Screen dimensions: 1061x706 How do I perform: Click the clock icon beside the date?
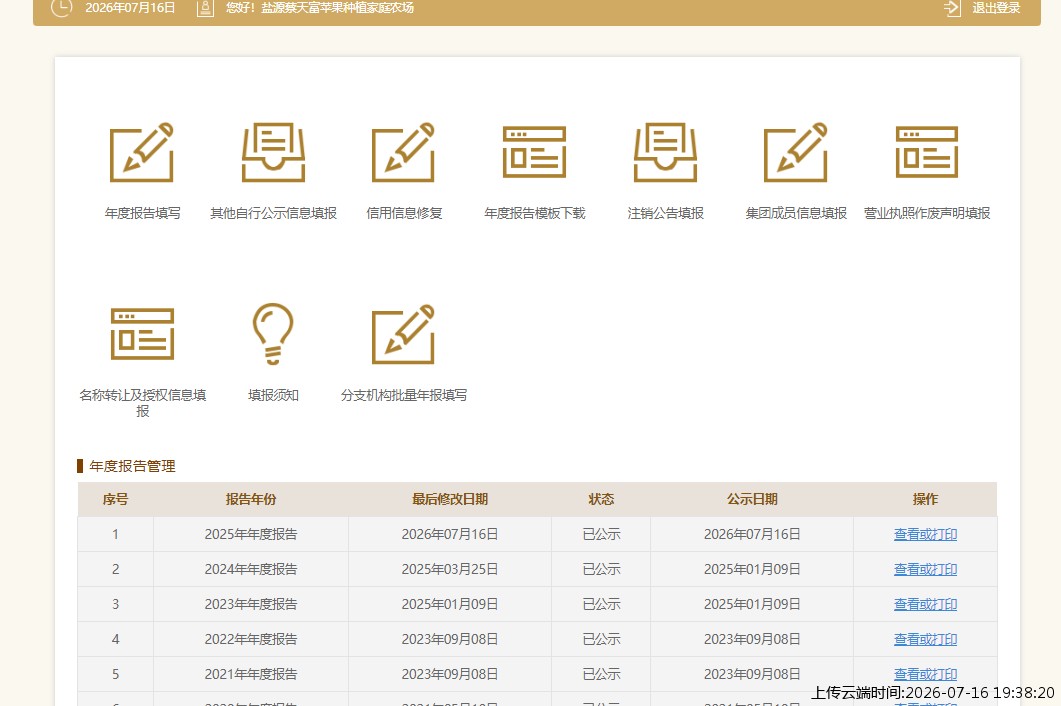click(x=62, y=7)
